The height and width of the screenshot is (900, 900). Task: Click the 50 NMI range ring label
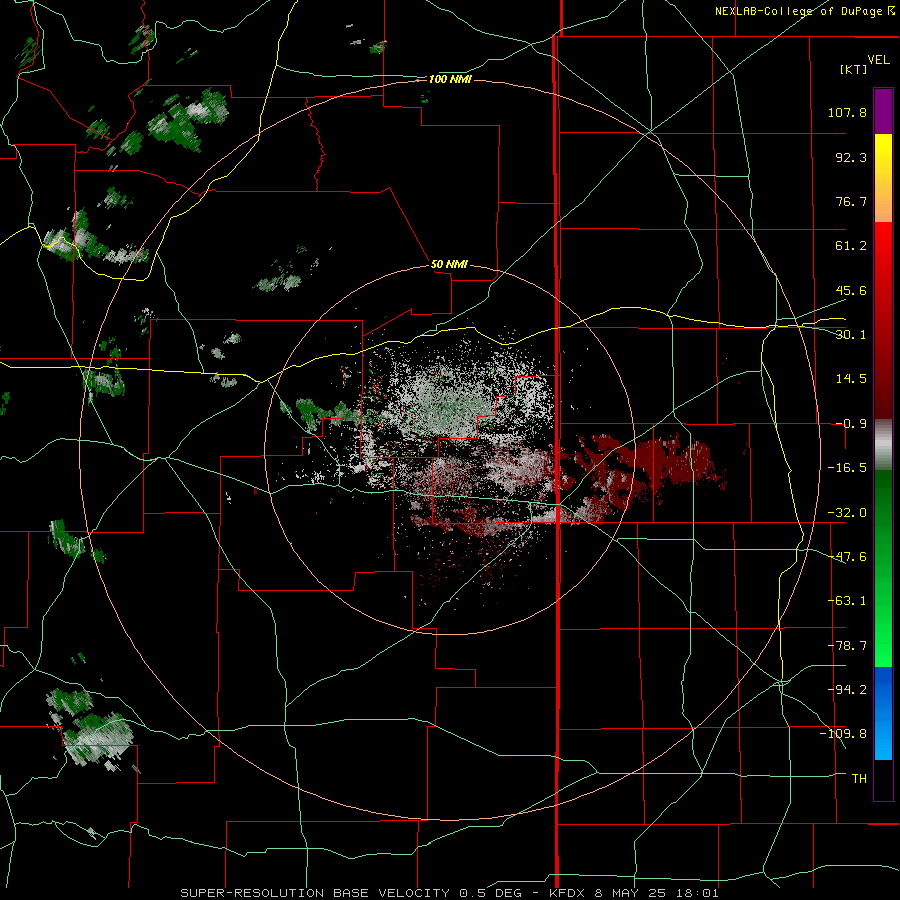point(449,264)
